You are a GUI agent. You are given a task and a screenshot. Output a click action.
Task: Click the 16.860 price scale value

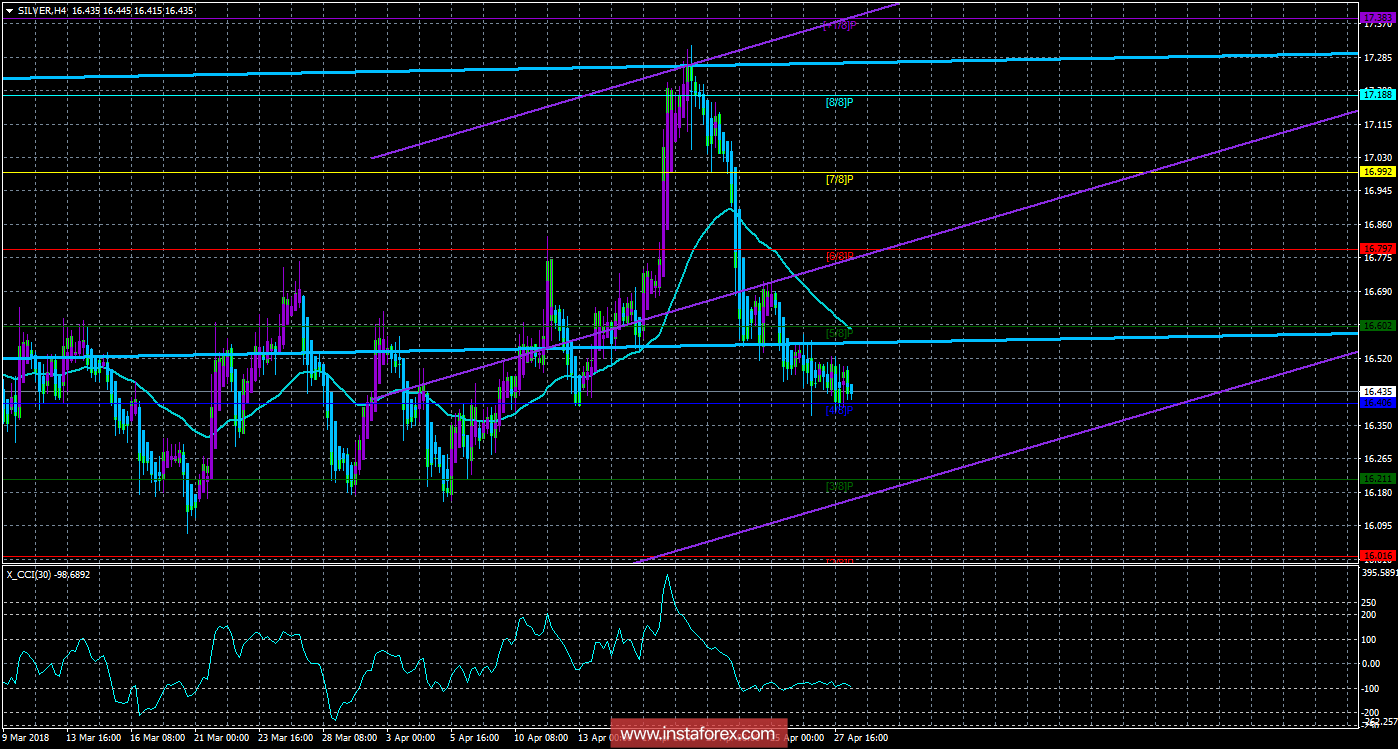tap(1377, 225)
